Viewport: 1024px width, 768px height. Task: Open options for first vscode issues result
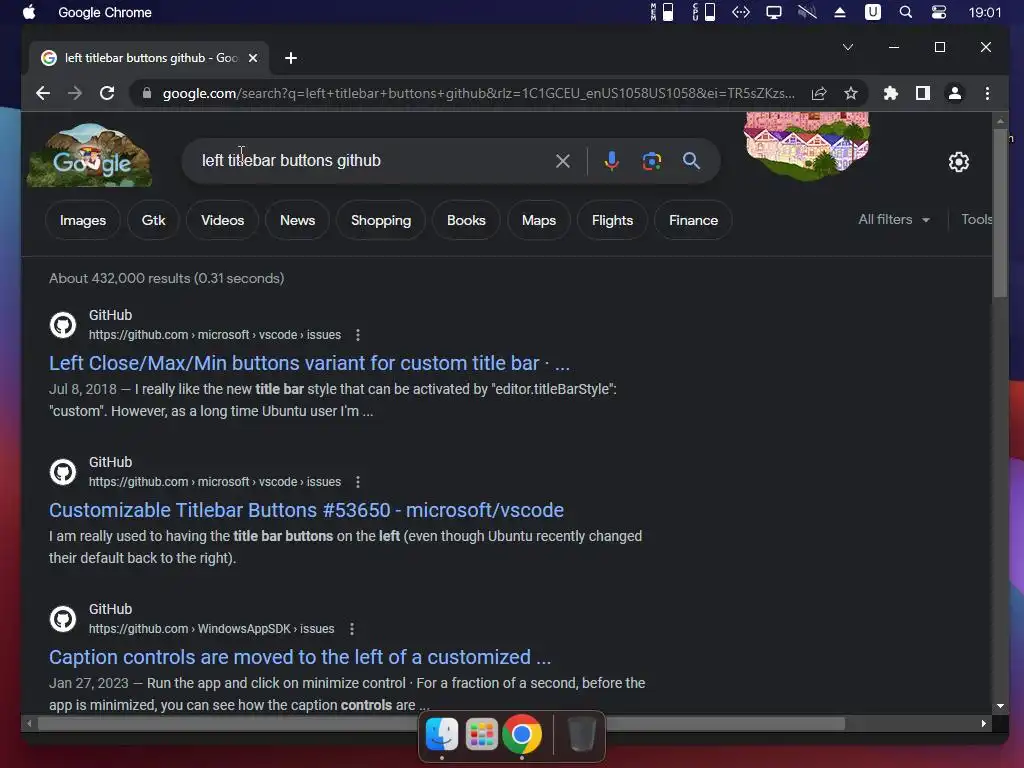pos(358,335)
